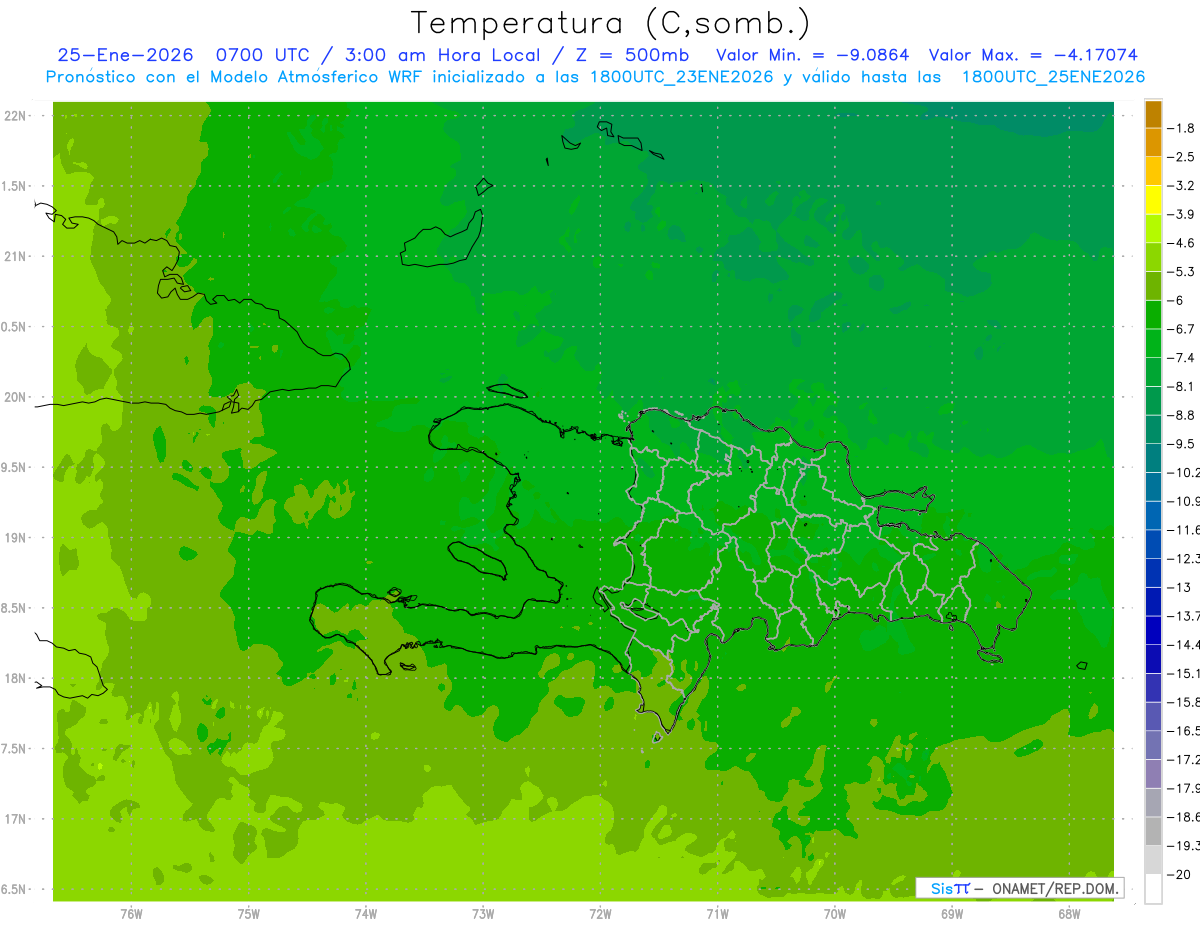Viewport: 1200px width, 927px height.
Task: Click the '76W' longitude axis label
Action: [131, 914]
